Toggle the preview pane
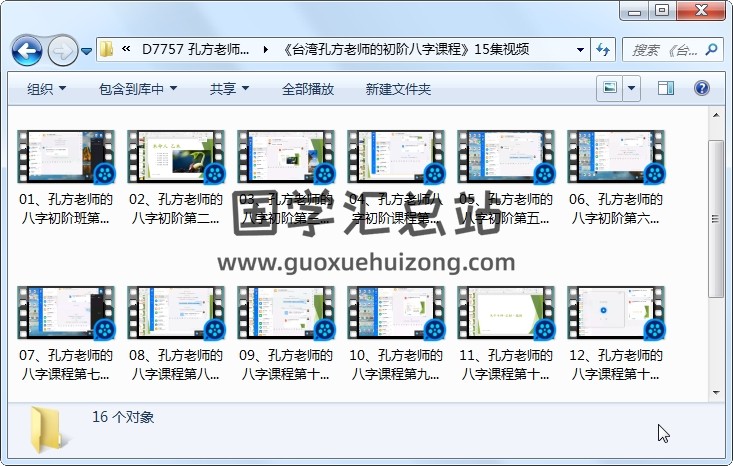 (666, 88)
